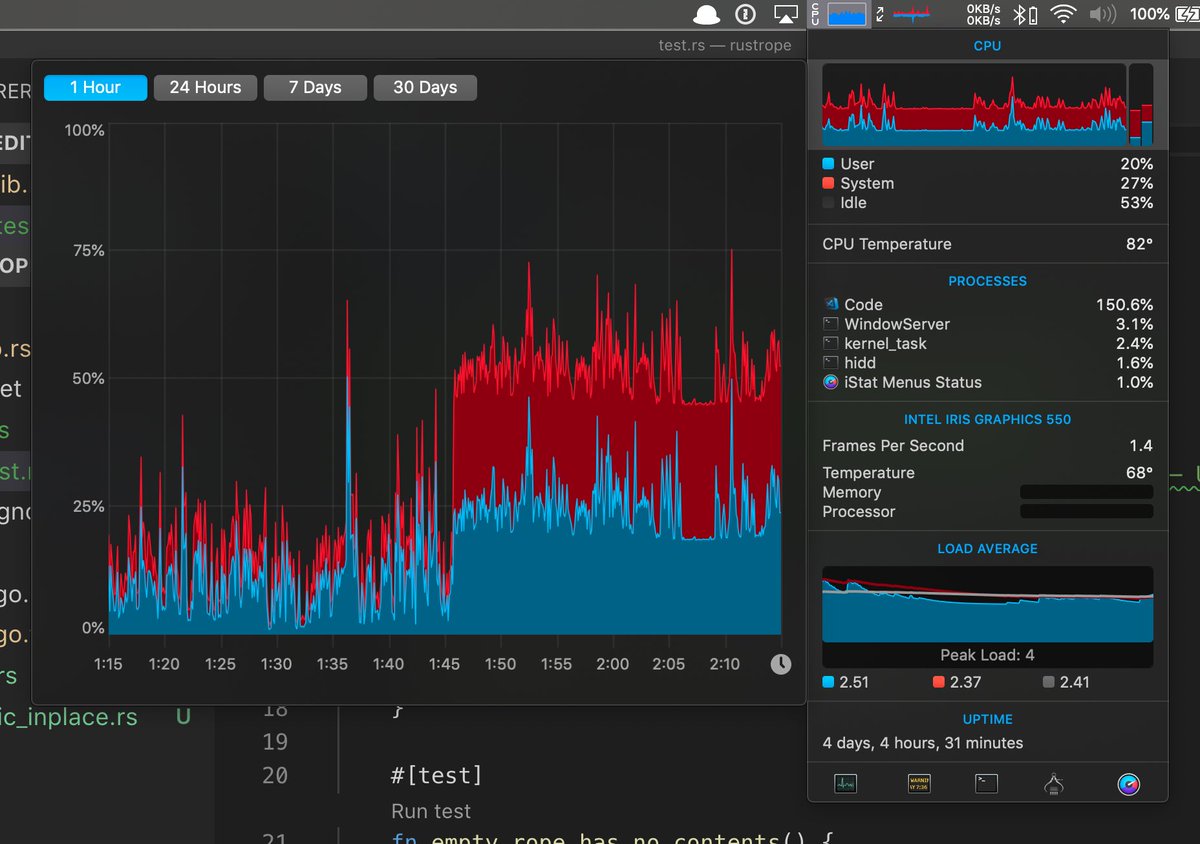
Task: Click line number 20 in the editor gutter
Action: click(x=274, y=775)
